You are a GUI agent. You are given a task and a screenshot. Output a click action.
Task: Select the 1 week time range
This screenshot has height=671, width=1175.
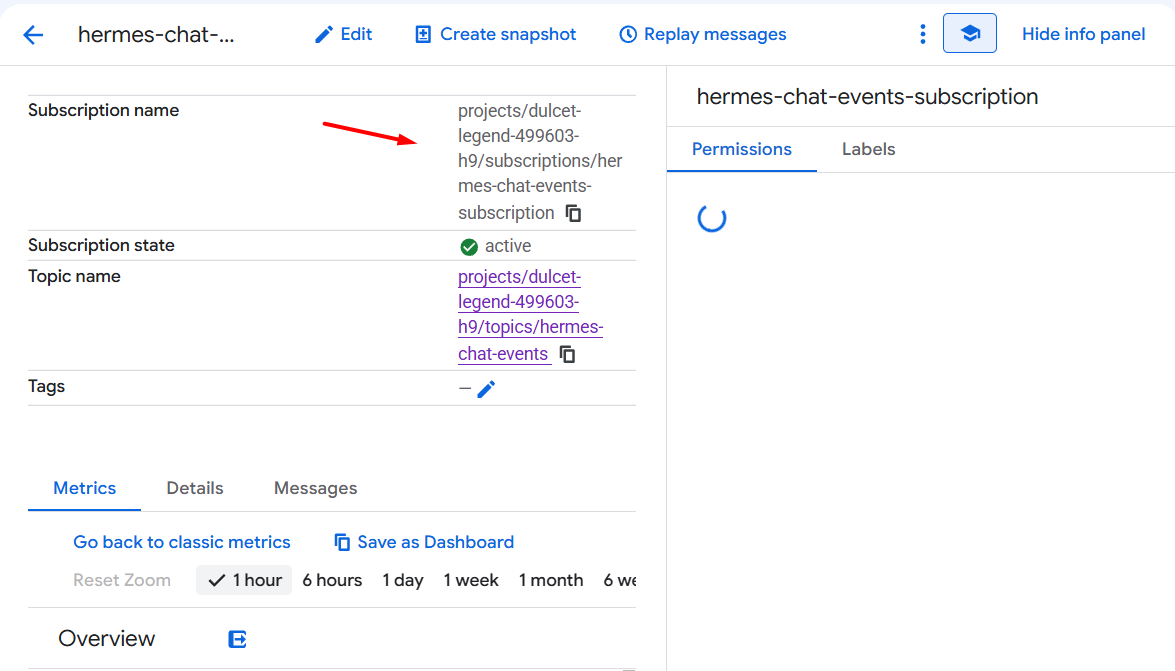(x=471, y=580)
